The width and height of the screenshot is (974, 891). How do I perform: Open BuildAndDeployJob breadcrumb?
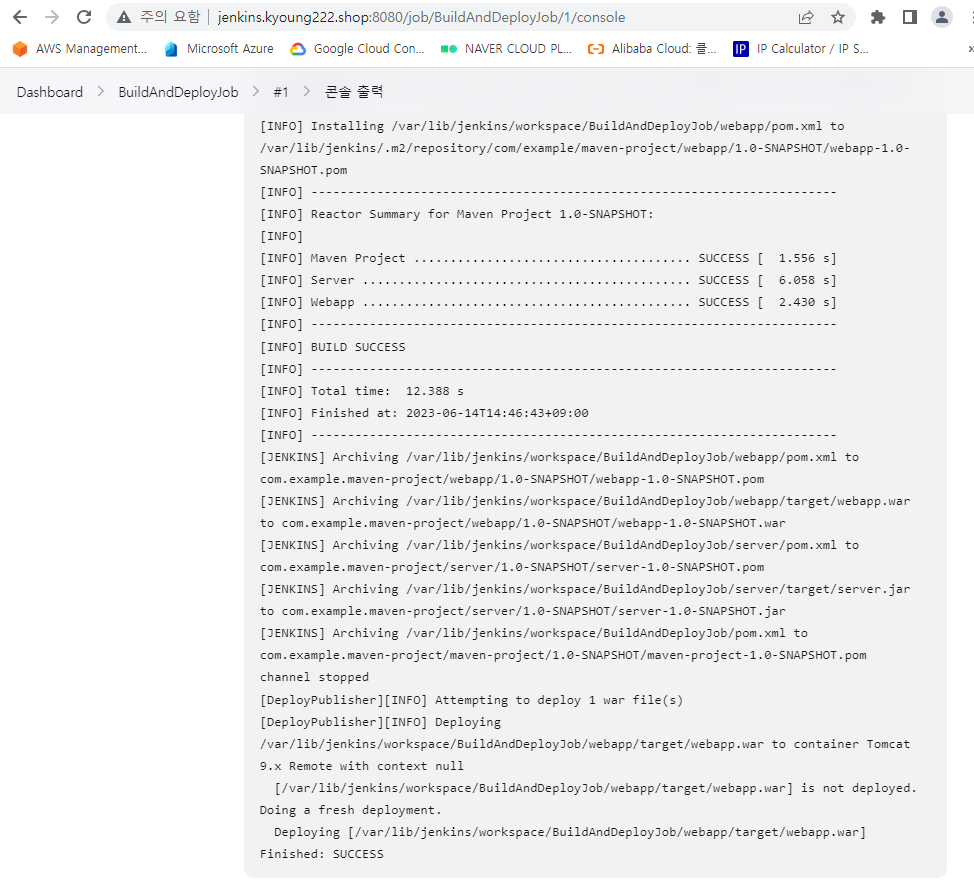[x=178, y=92]
